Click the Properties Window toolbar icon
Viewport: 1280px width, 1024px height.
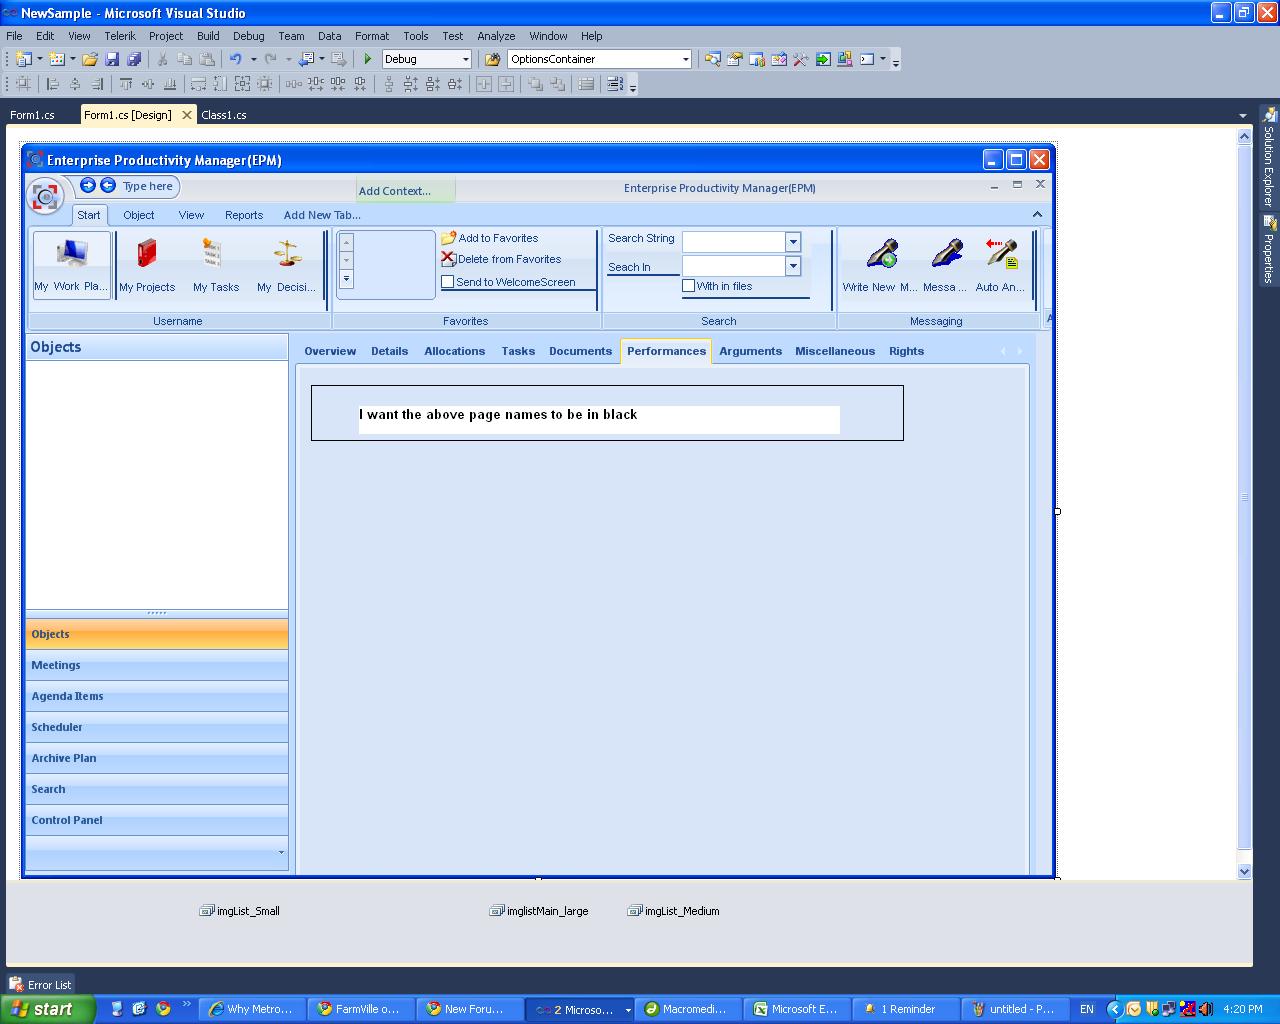(734, 59)
